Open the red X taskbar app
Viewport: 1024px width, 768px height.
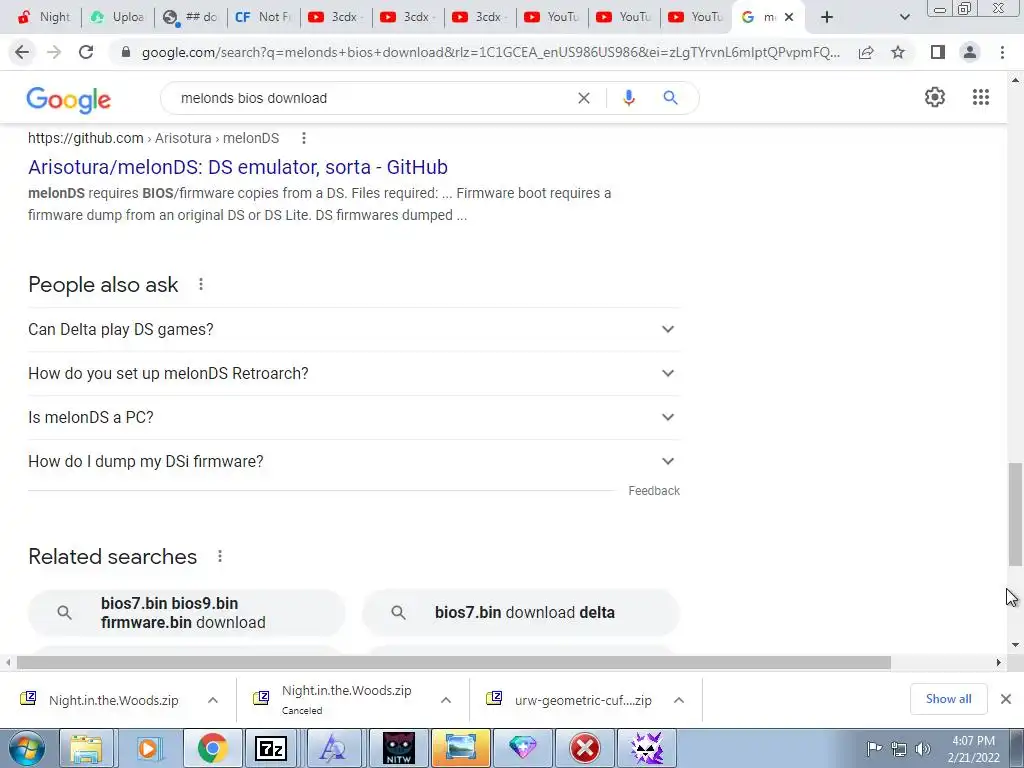pos(585,748)
